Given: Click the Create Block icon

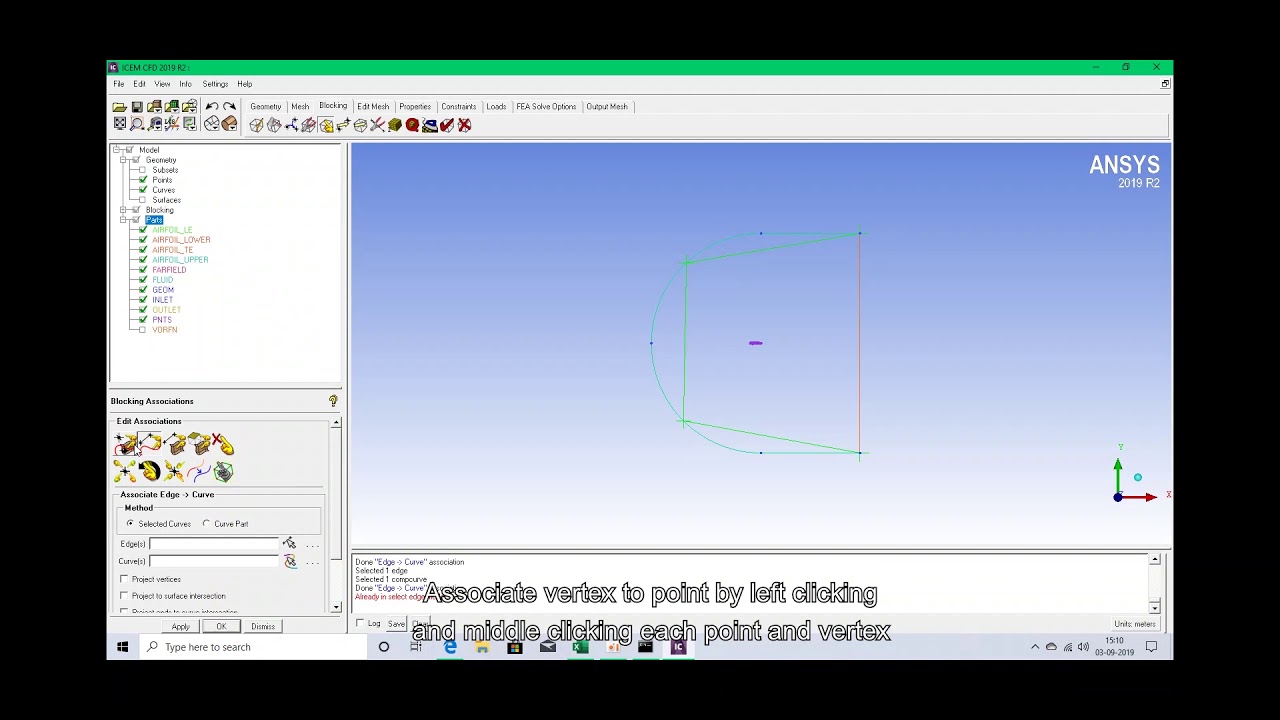Looking at the screenshot, I should point(257,125).
